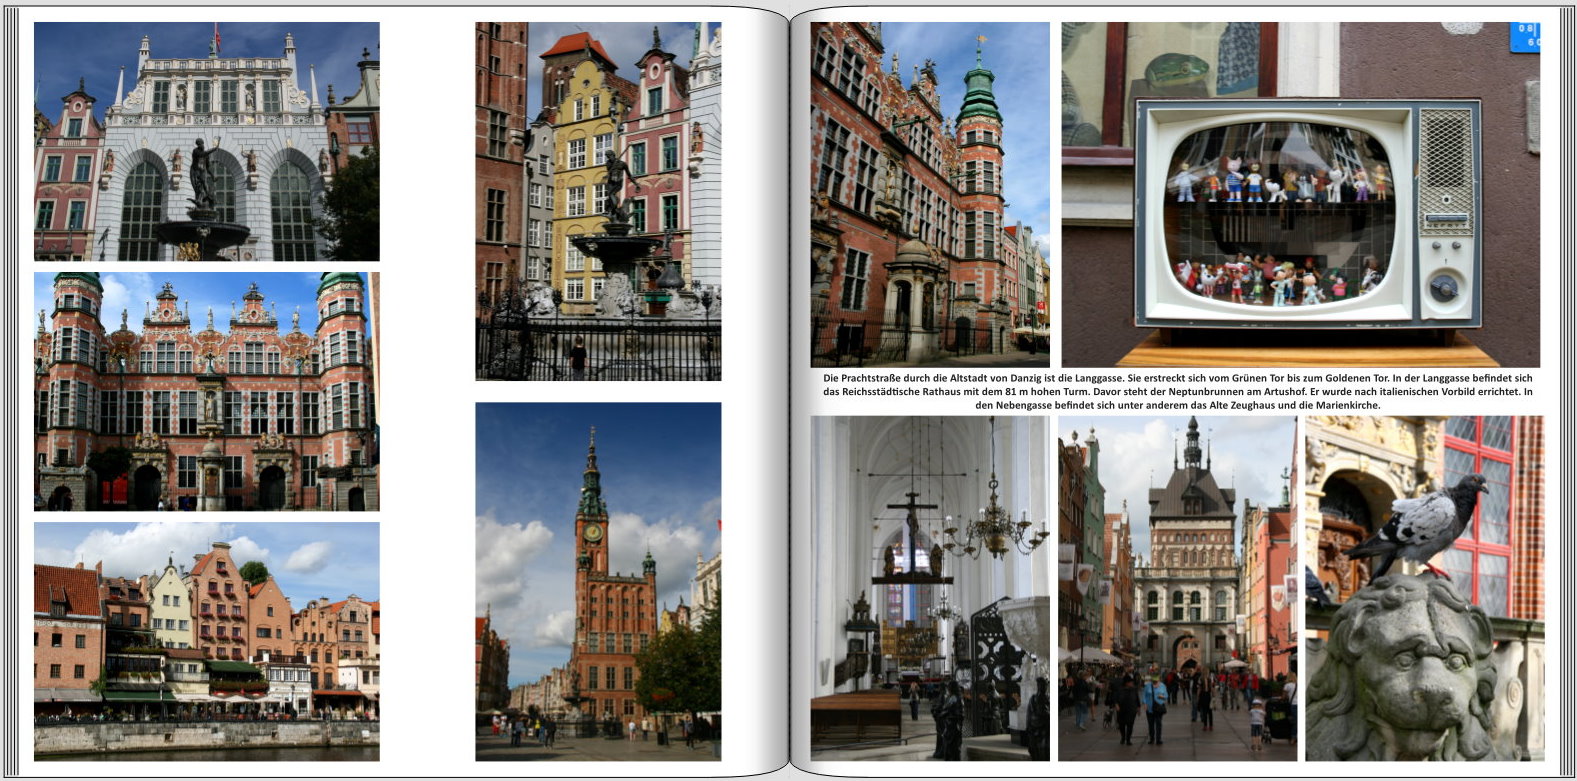Select the Artus Court facade photo
Screen dimensions: 1577x781
(206, 141)
